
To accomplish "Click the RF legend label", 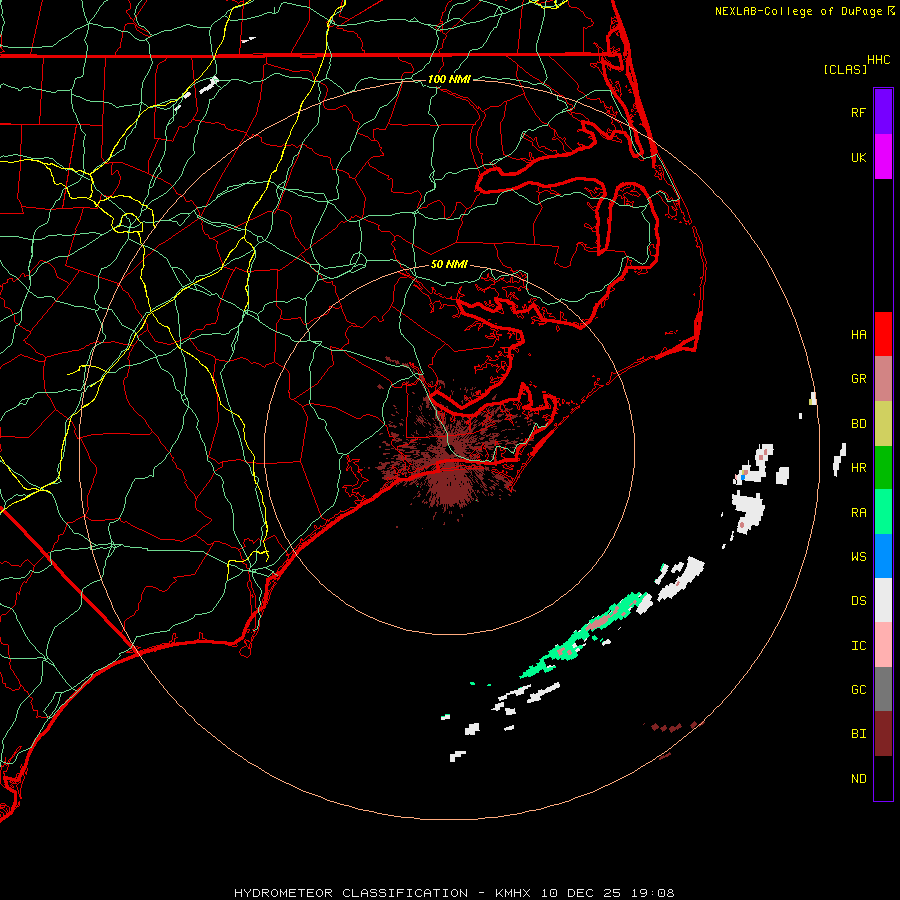I will (x=858, y=112).
